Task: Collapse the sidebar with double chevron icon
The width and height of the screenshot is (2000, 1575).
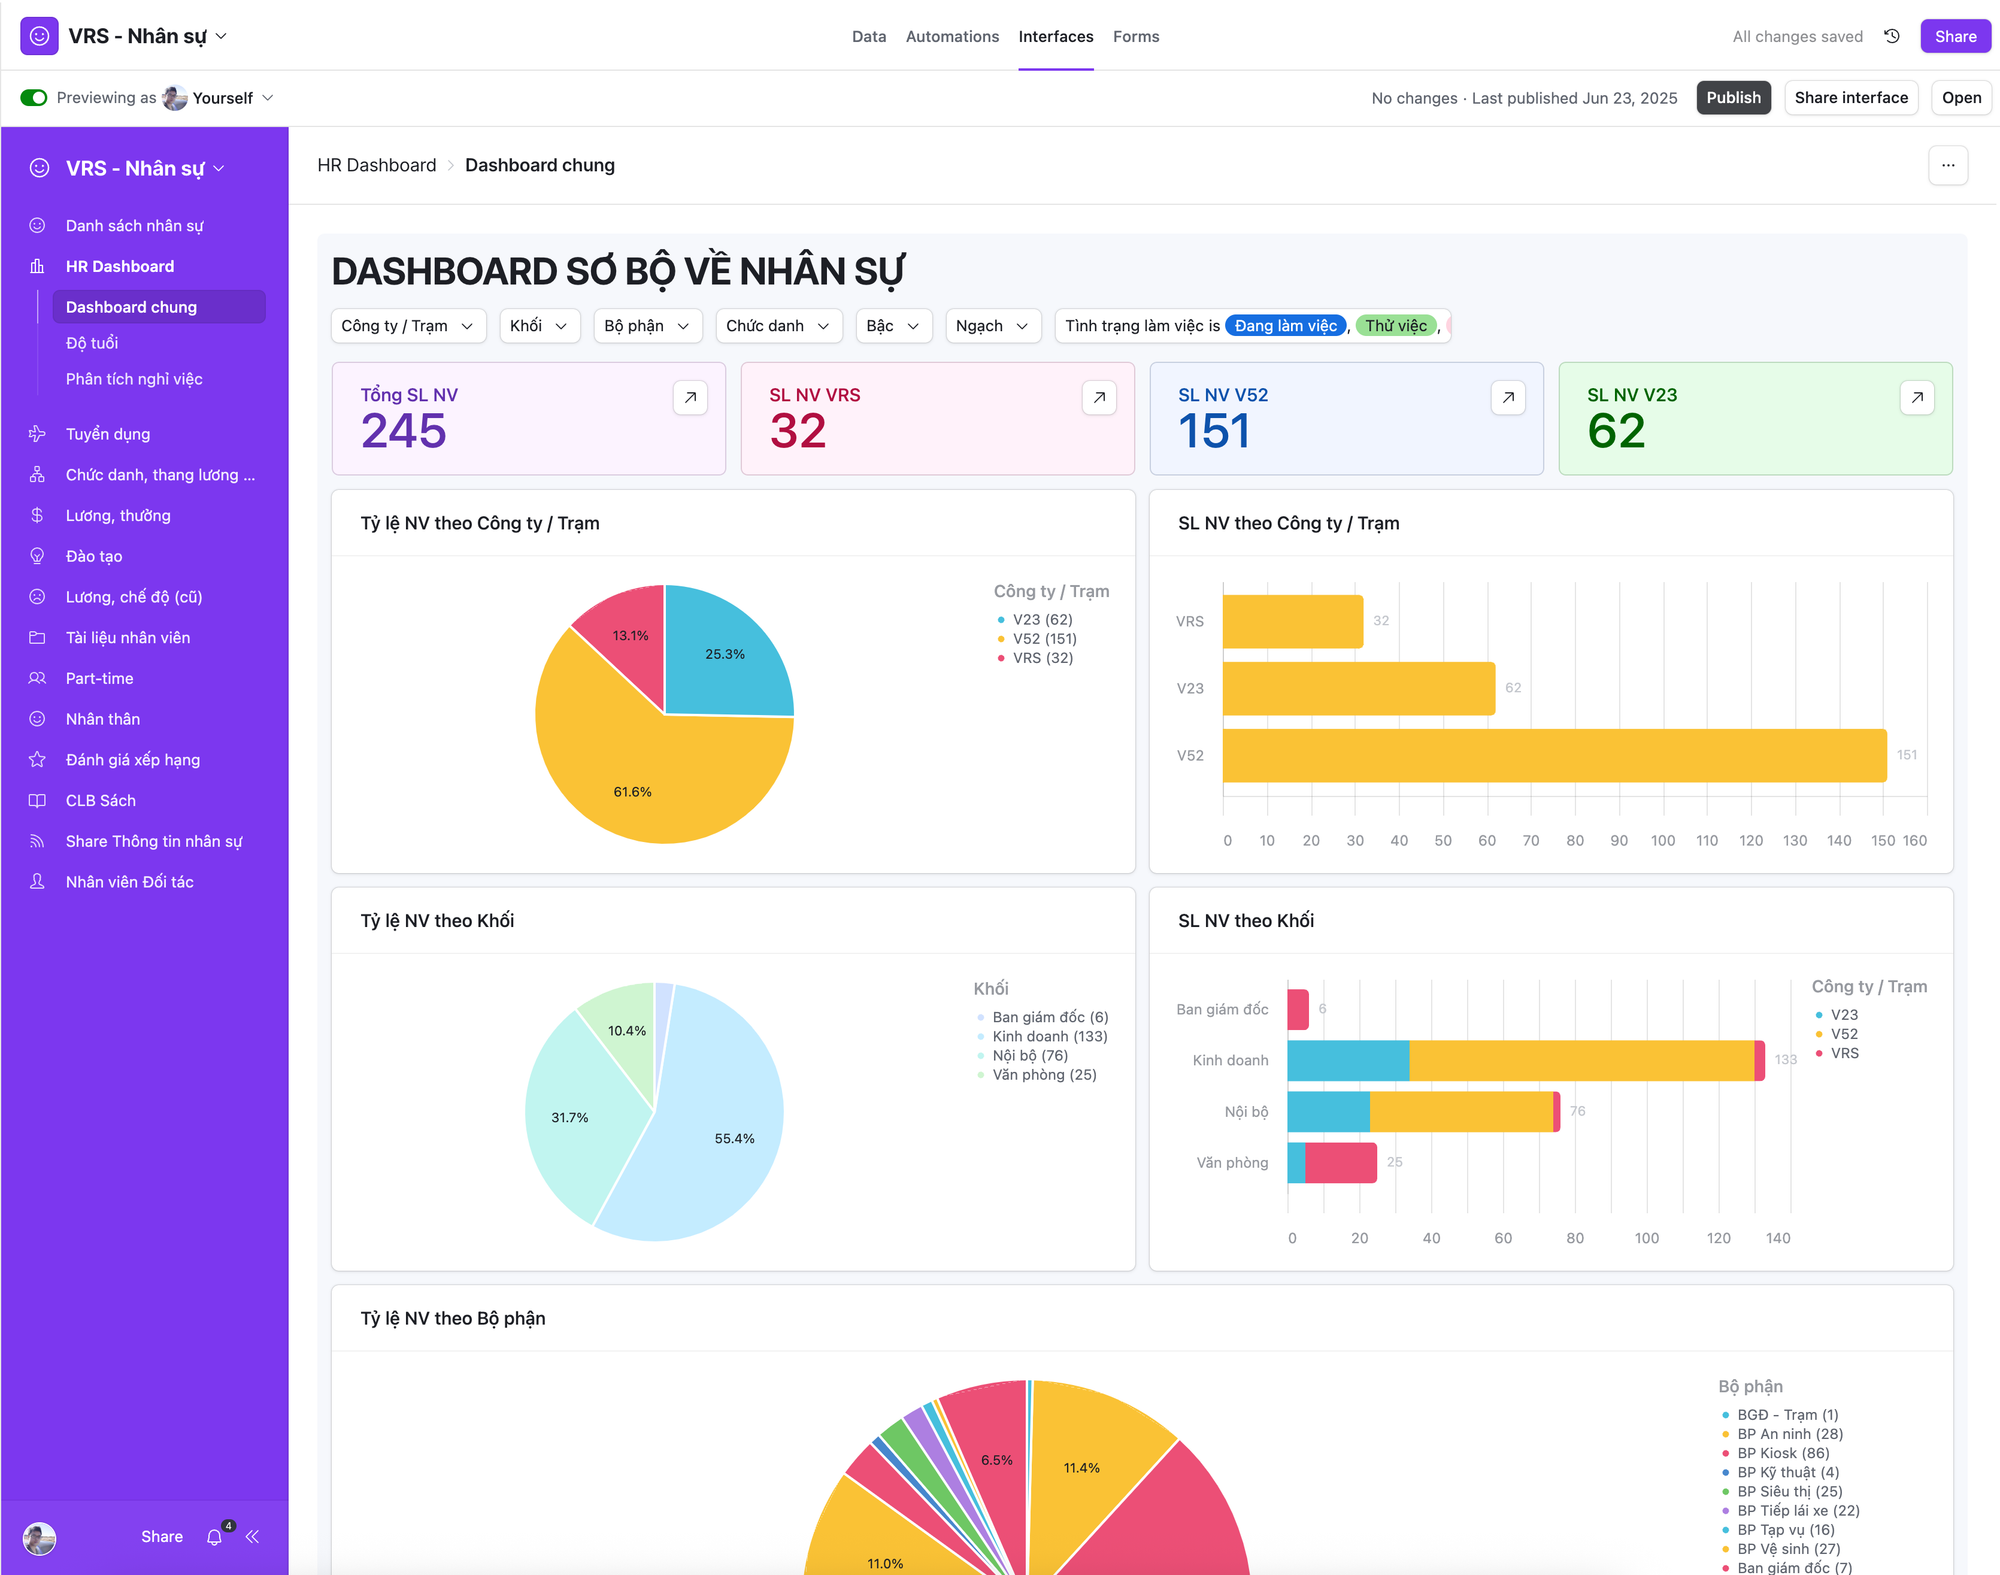Action: (253, 1537)
